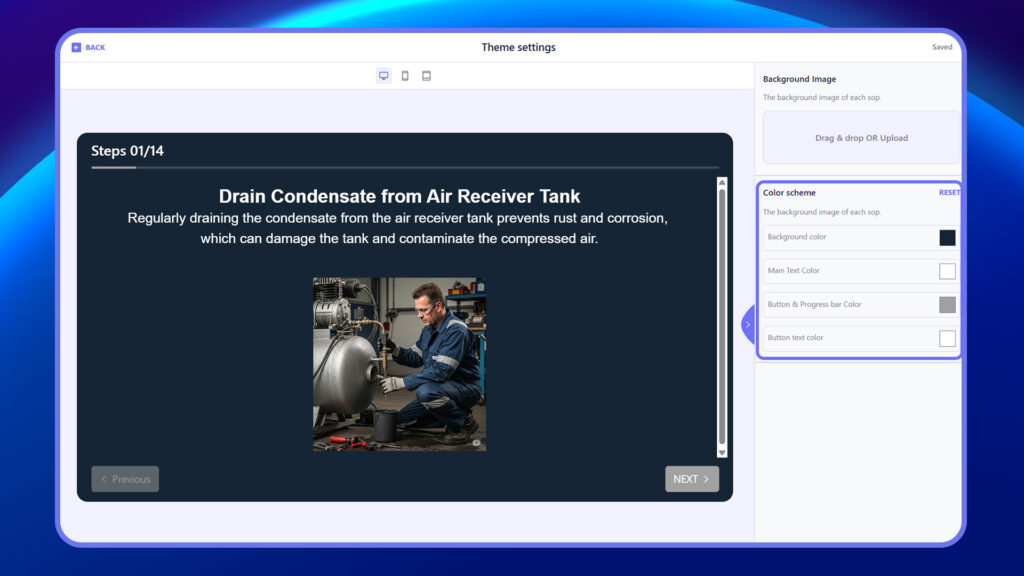The width and height of the screenshot is (1024, 576).
Task: Open the Button text color swatch
Action: [947, 338]
